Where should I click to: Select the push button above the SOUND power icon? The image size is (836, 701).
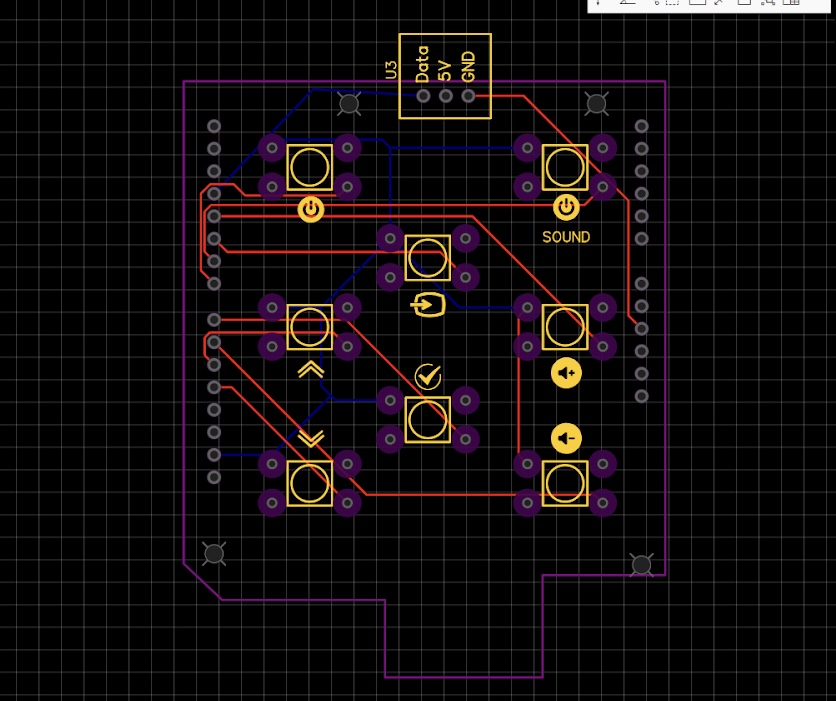(x=565, y=167)
